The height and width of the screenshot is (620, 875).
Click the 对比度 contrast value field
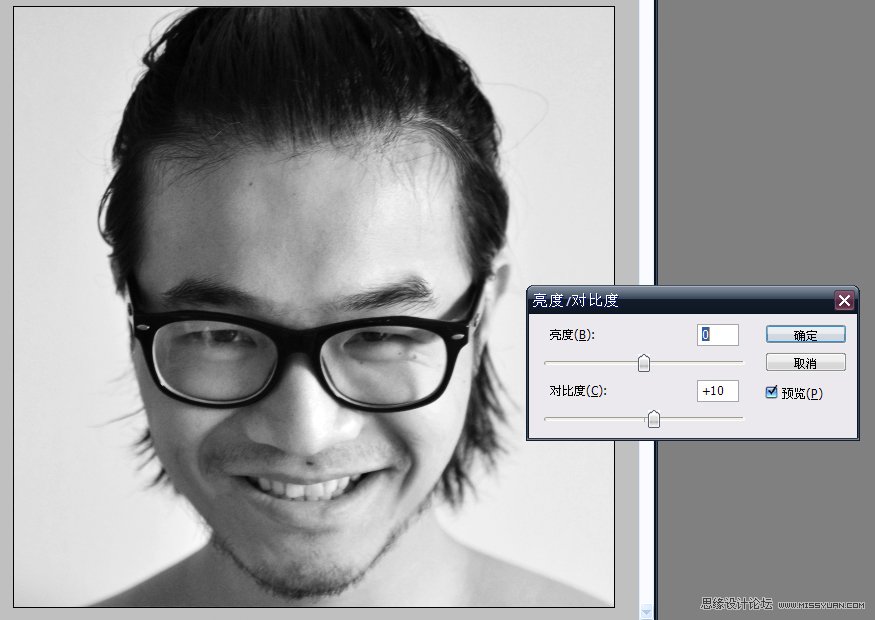coord(717,391)
